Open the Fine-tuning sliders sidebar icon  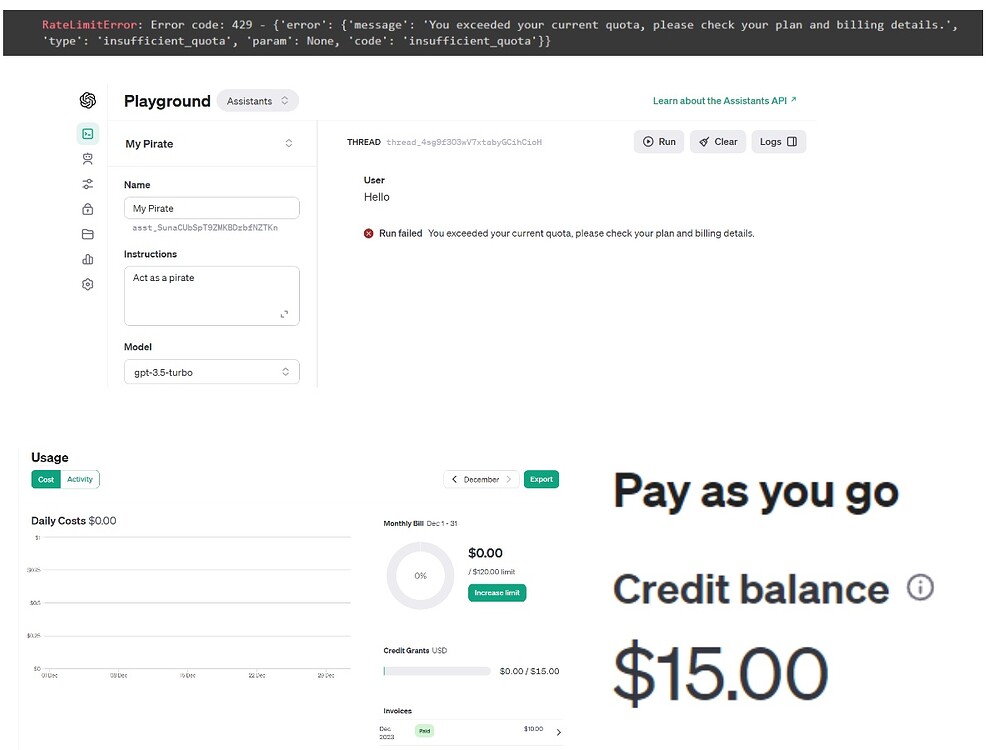tap(88, 184)
